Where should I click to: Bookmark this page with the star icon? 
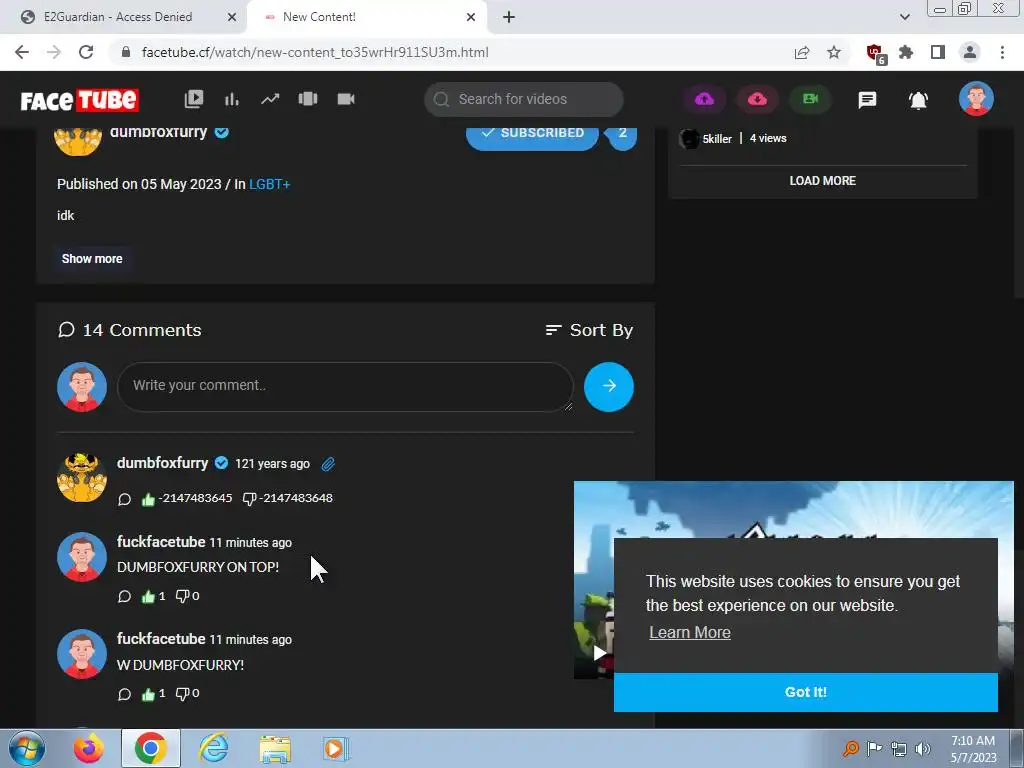(834, 52)
